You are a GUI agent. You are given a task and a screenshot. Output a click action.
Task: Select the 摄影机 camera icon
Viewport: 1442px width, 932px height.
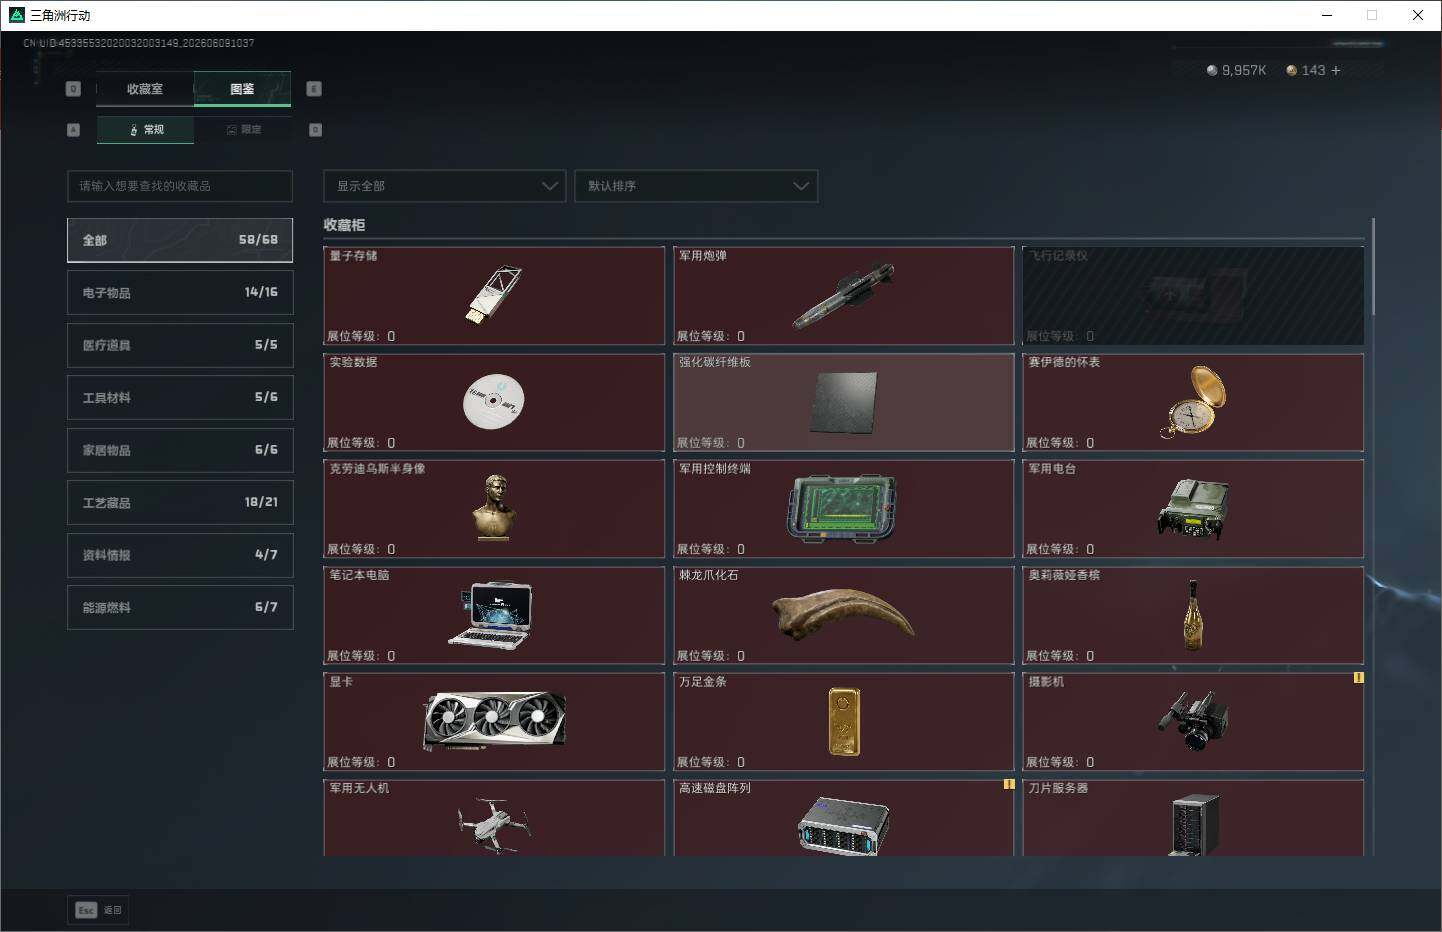[1193, 720]
